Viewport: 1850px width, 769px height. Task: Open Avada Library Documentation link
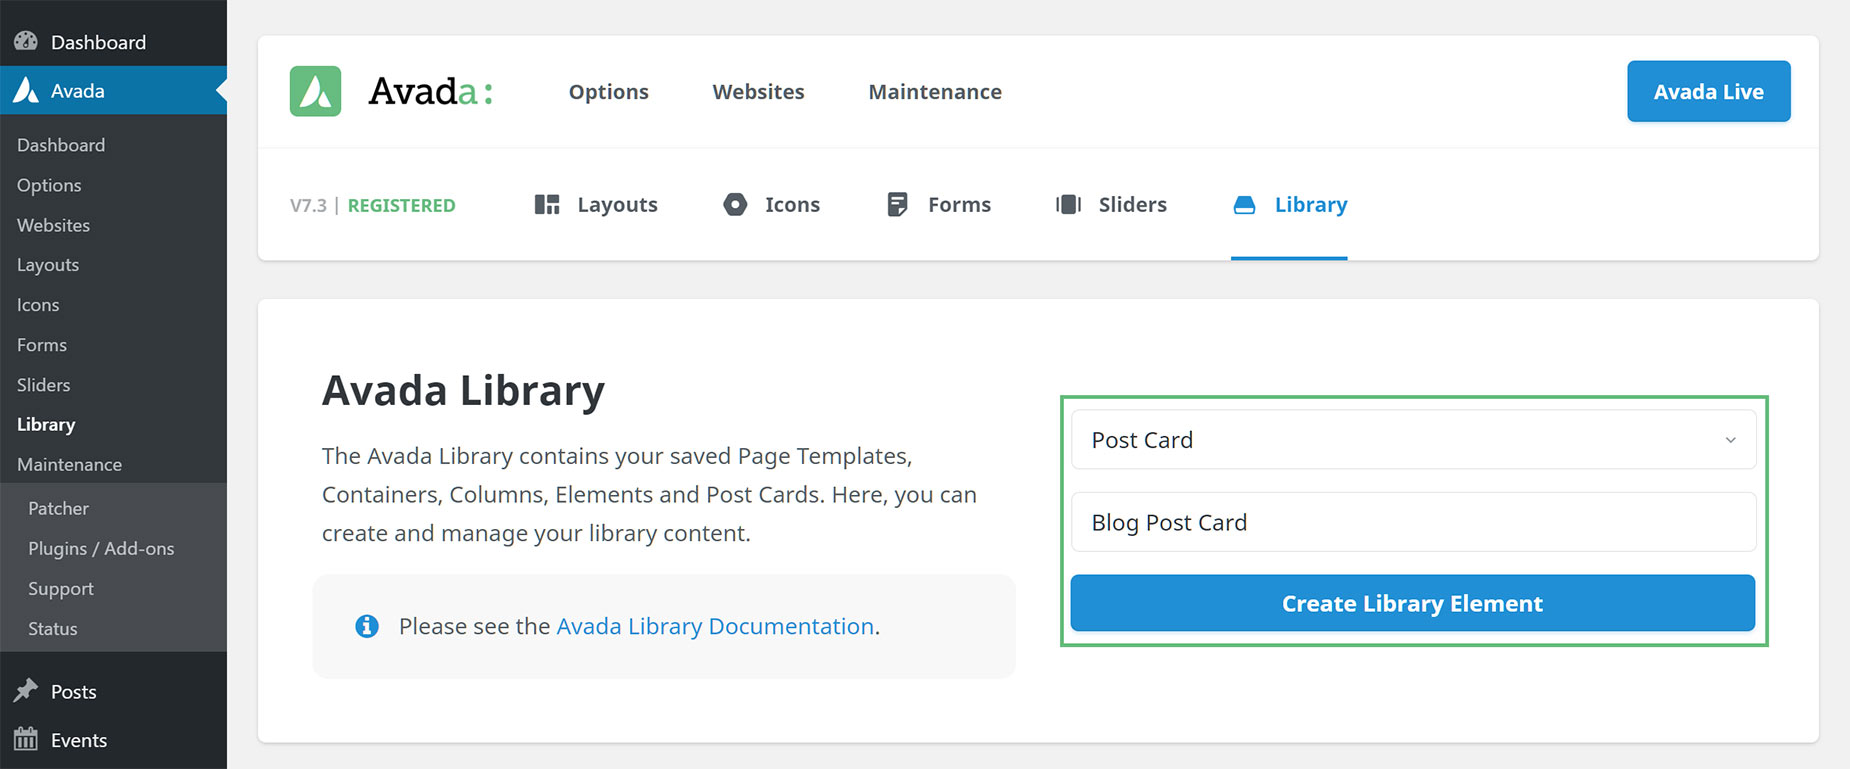(x=715, y=626)
